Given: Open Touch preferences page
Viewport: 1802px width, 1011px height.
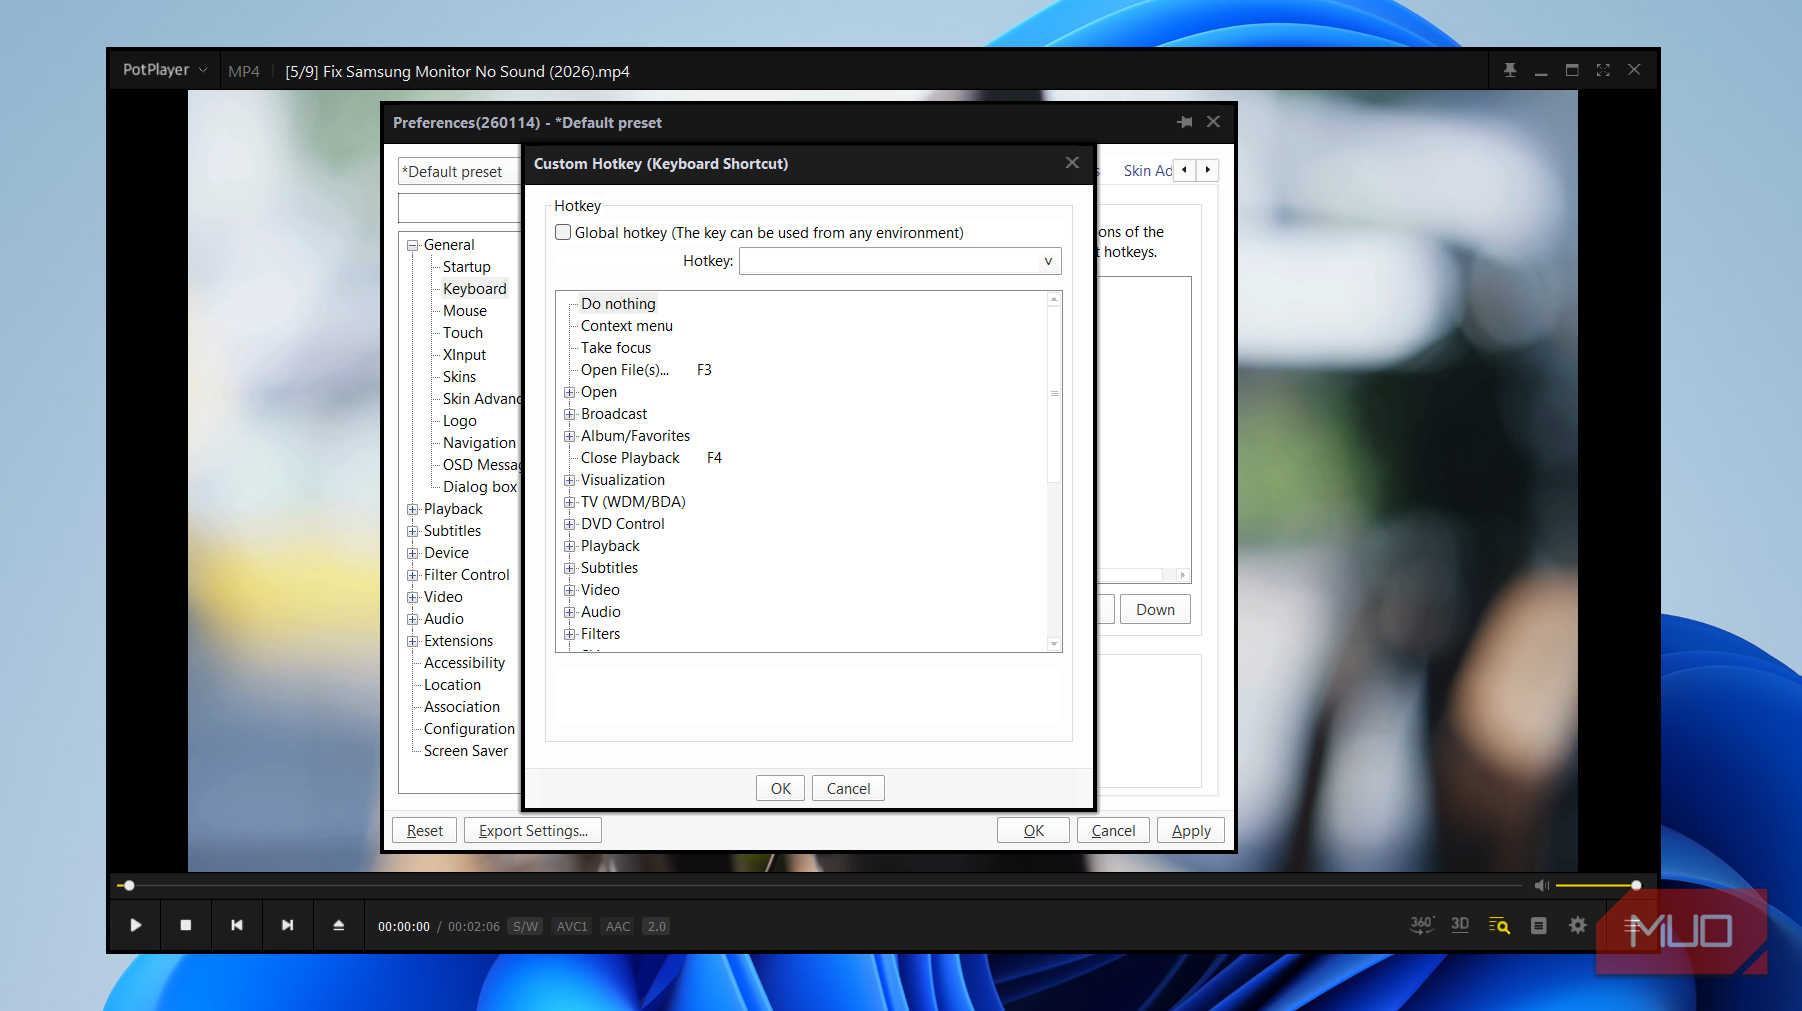Looking at the screenshot, I should [x=463, y=333].
